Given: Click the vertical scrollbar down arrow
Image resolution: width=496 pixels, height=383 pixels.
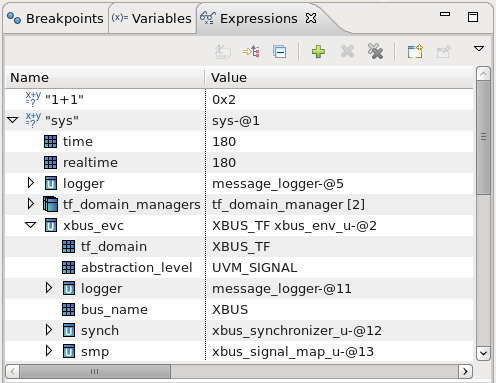Looking at the screenshot, I should [483, 353].
